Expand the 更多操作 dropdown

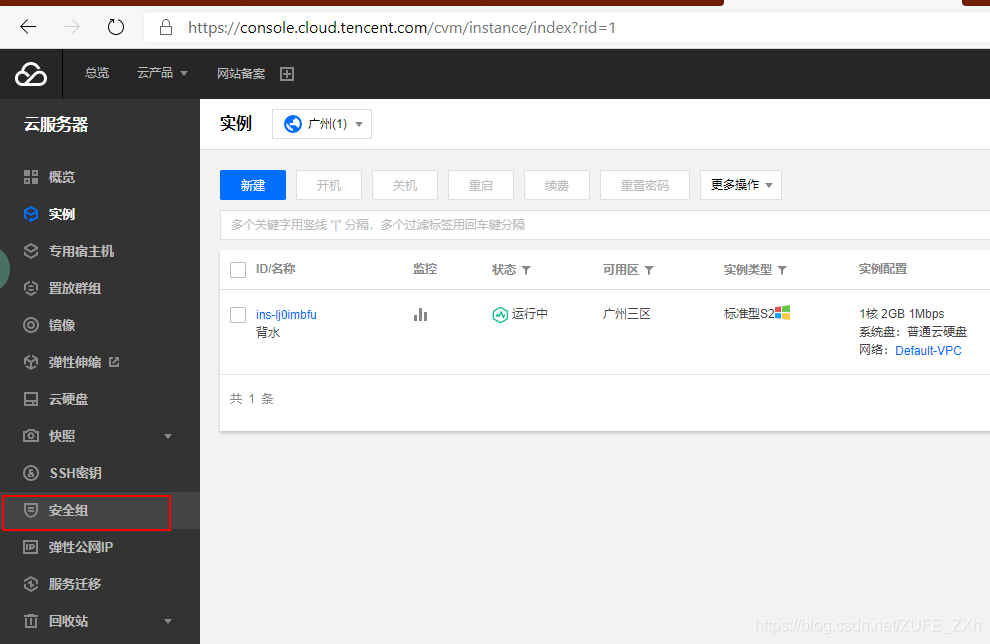click(741, 185)
